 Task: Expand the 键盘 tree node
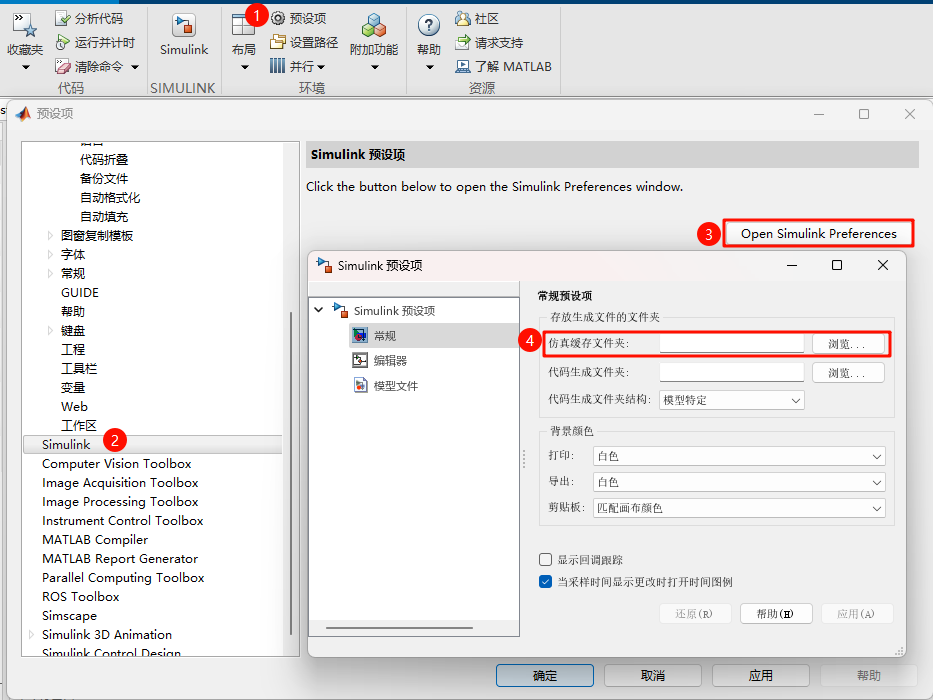tap(50, 330)
